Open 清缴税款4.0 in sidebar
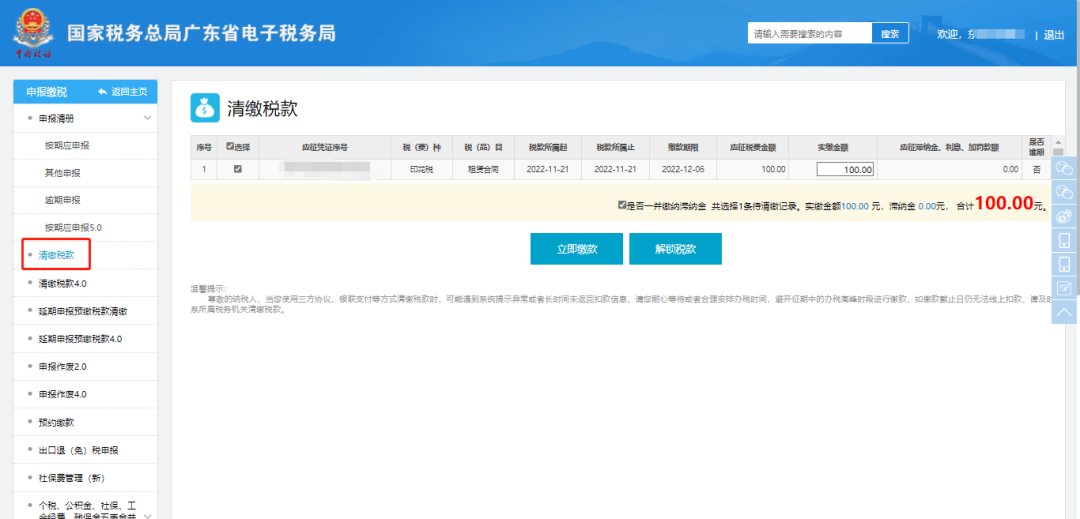The height and width of the screenshot is (519, 1080). [63, 283]
